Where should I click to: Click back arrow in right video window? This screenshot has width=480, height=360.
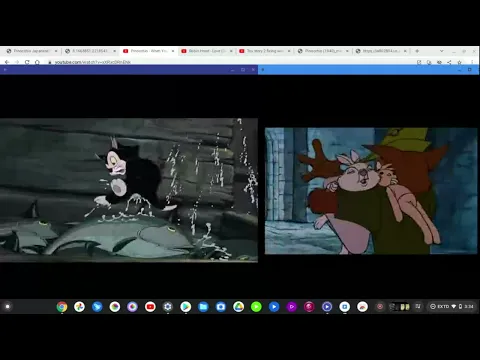(x=263, y=70)
